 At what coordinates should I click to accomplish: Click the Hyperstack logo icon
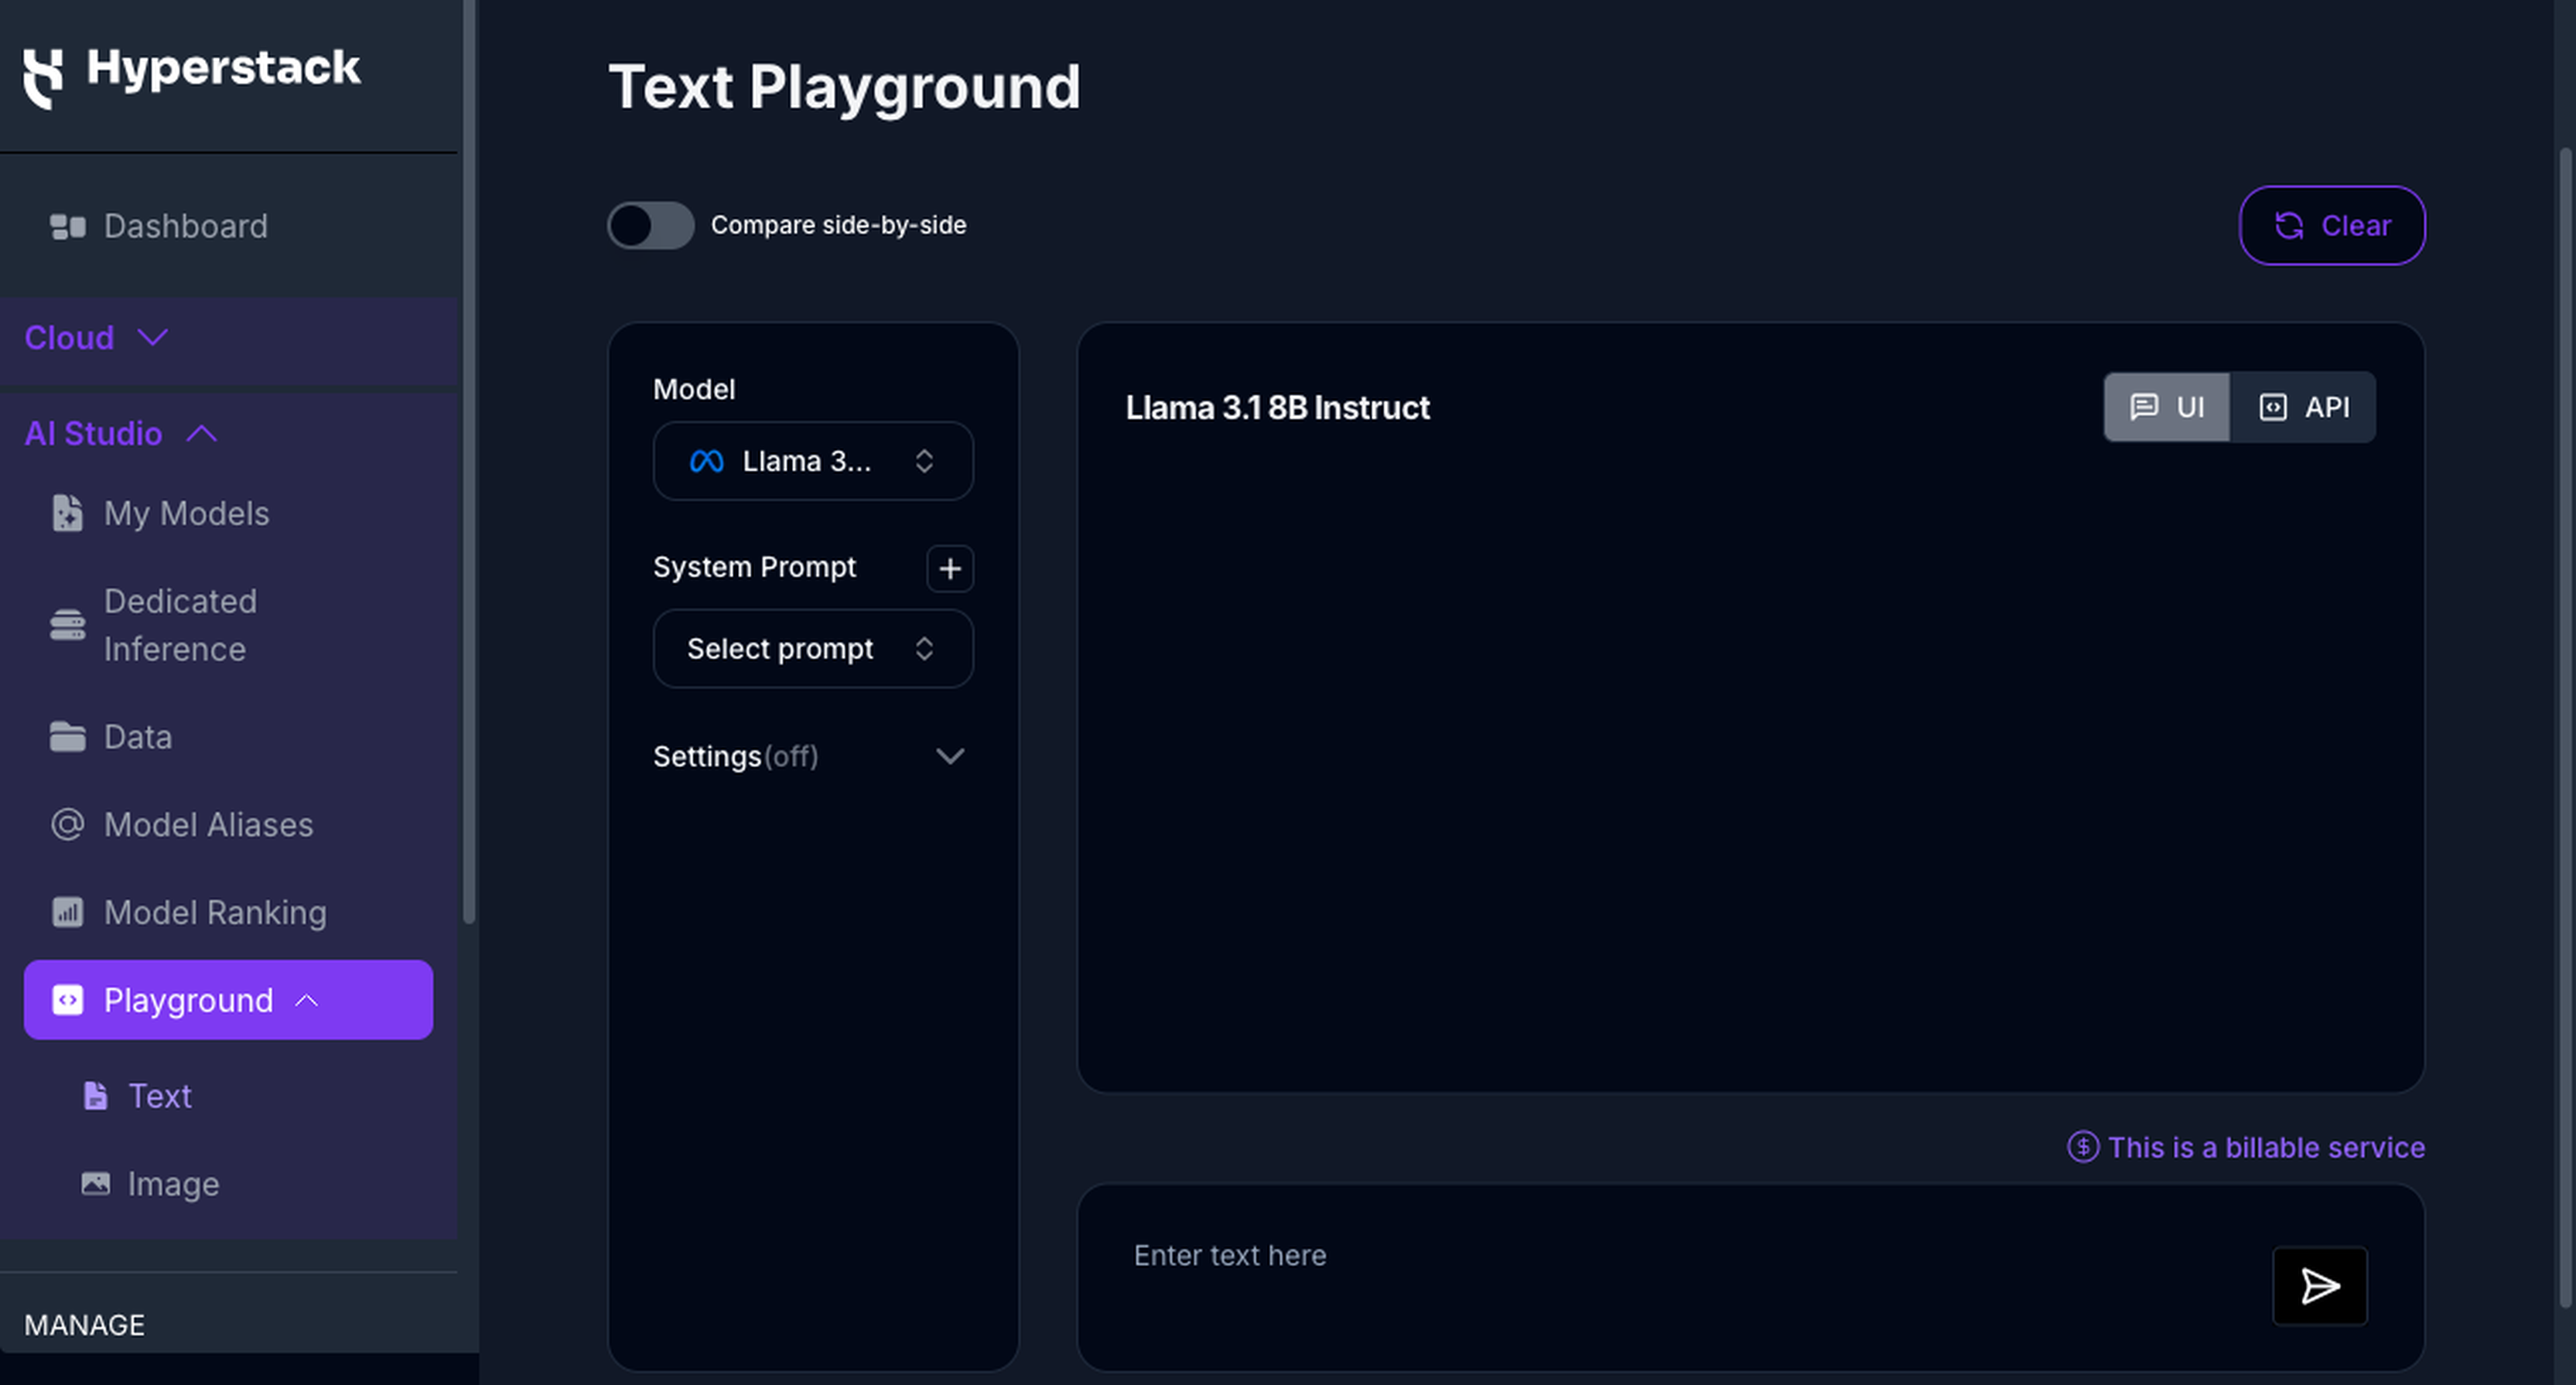coord(43,78)
